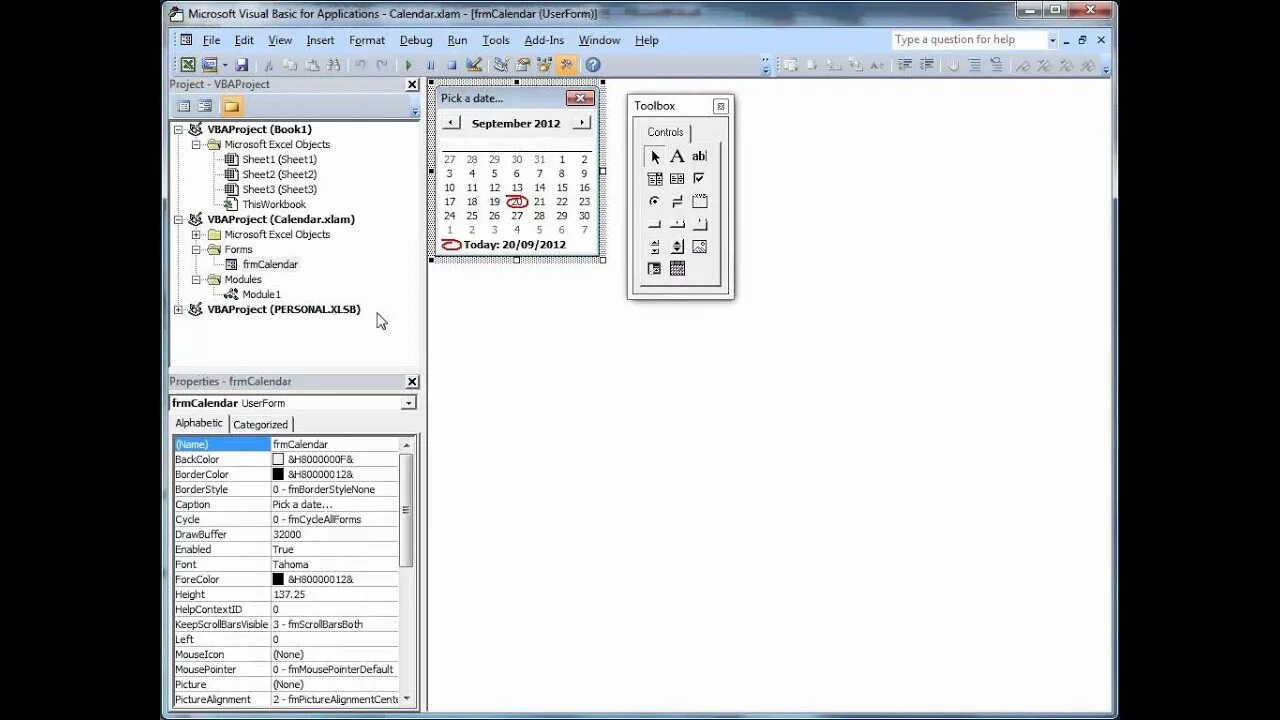Viewport: 1280px width, 720px height.
Task: Collapse the VBAProject (Calendar.xlam) node
Action: 179,219
